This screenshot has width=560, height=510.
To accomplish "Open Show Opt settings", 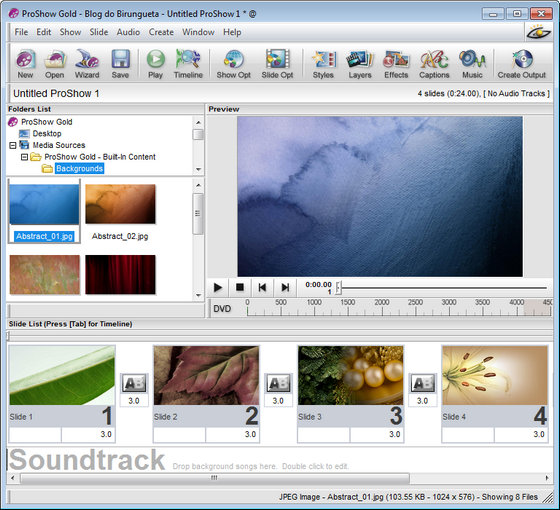I will tap(234, 64).
